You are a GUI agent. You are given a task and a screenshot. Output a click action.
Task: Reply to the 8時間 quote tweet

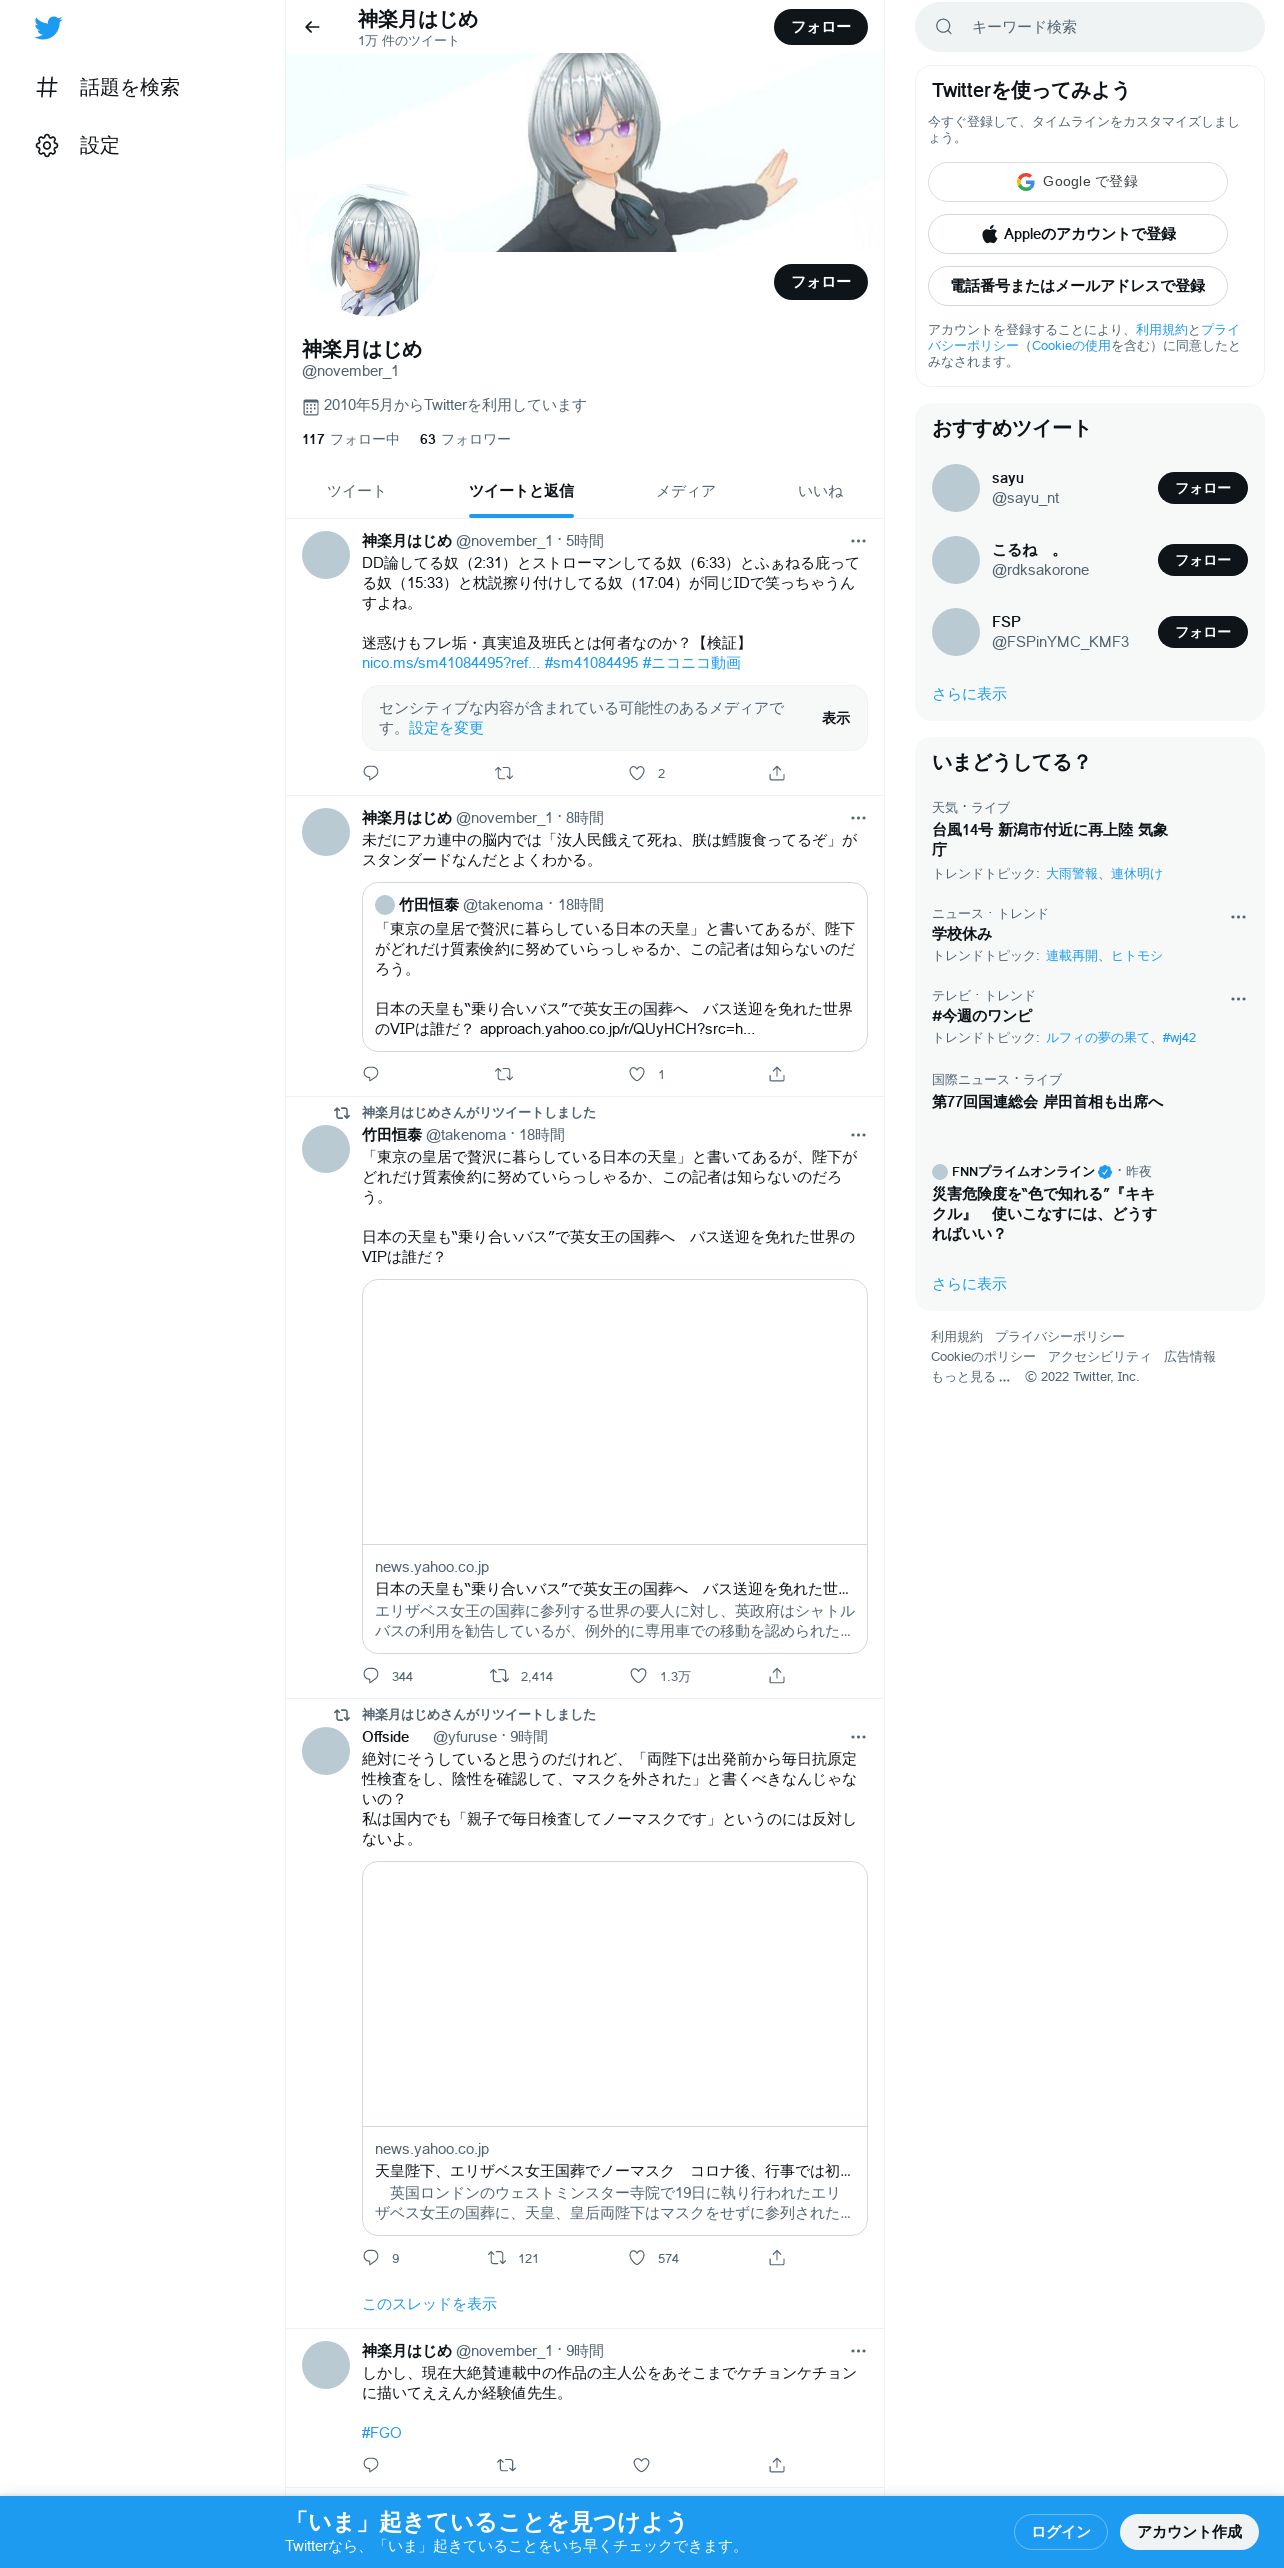coord(371,1074)
